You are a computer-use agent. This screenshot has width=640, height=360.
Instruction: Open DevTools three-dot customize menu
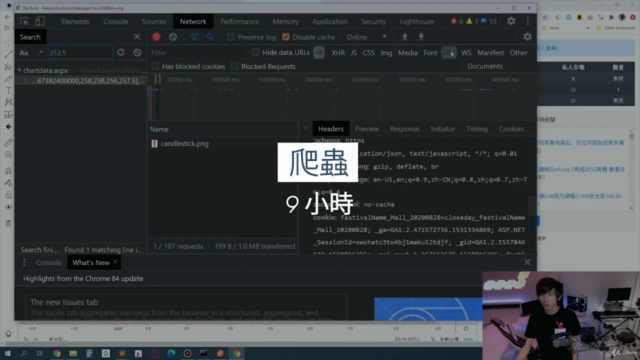click(x=528, y=21)
